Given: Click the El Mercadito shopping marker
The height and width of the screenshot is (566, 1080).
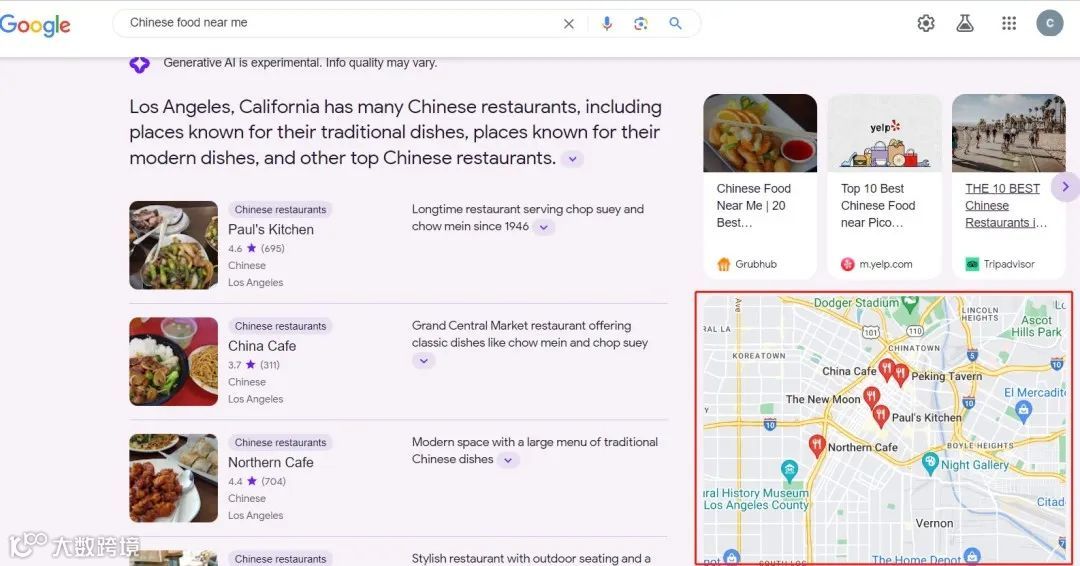Looking at the screenshot, I should [x=1024, y=411].
